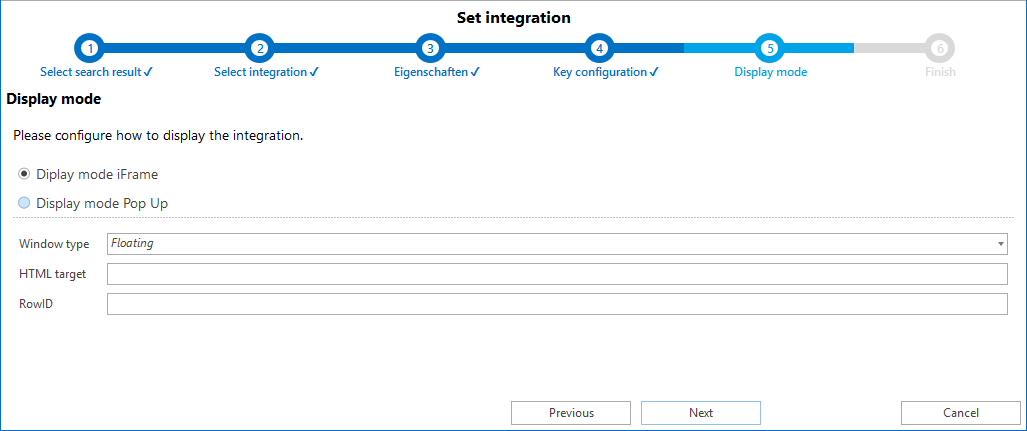Jump to Select integration step label

(266, 72)
